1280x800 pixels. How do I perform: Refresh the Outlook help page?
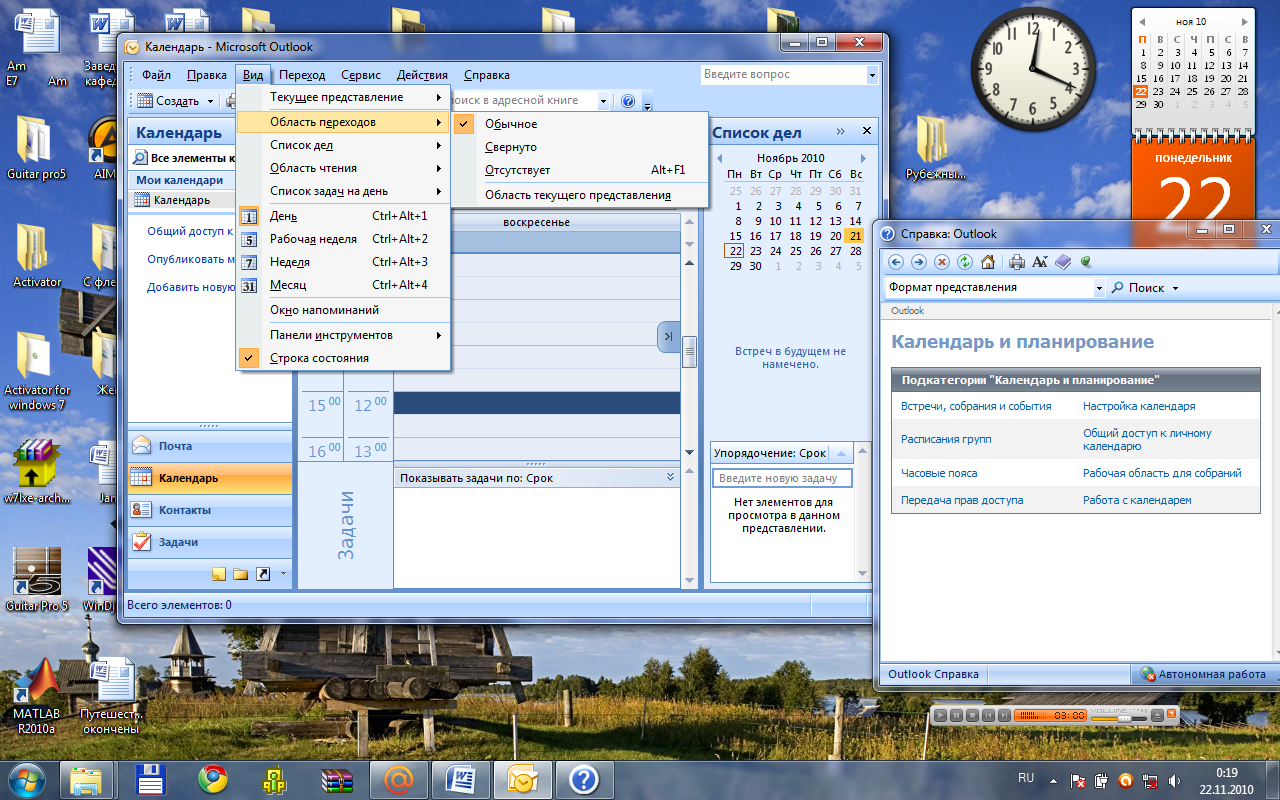(965, 262)
